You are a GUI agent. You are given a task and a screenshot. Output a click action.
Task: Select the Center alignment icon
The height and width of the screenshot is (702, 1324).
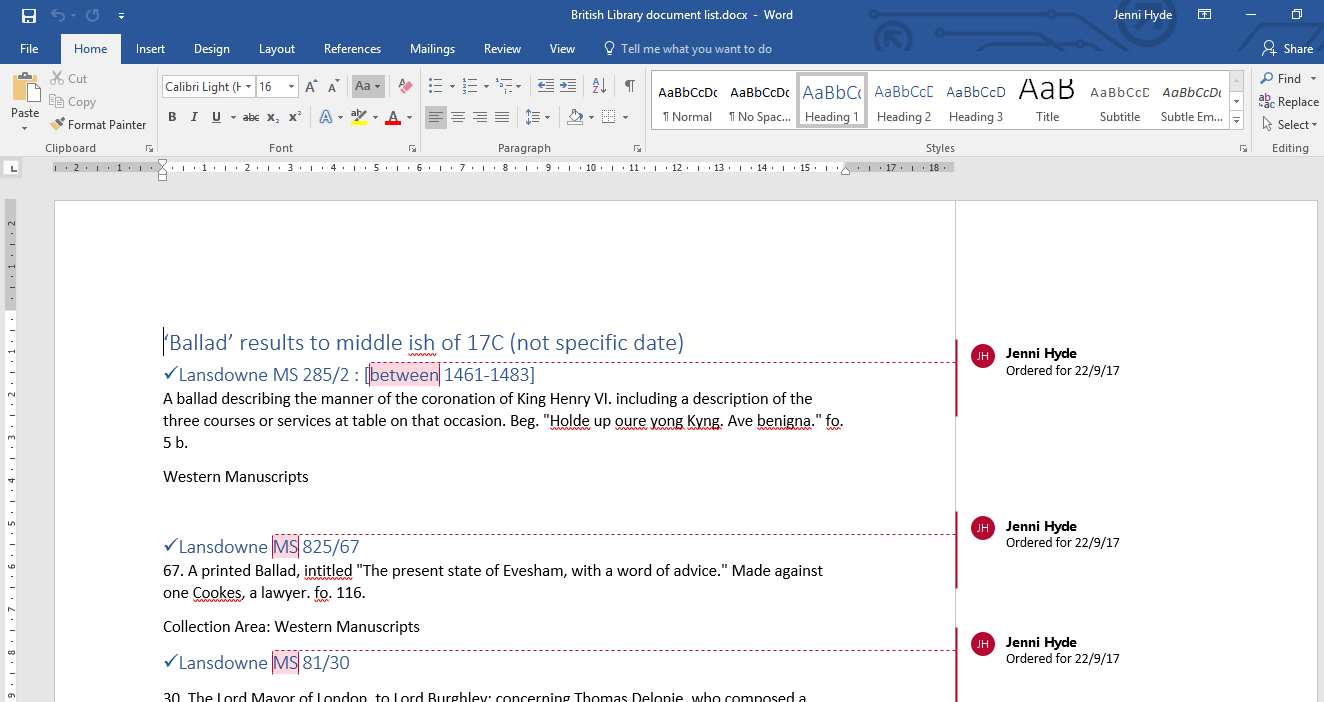click(x=458, y=118)
